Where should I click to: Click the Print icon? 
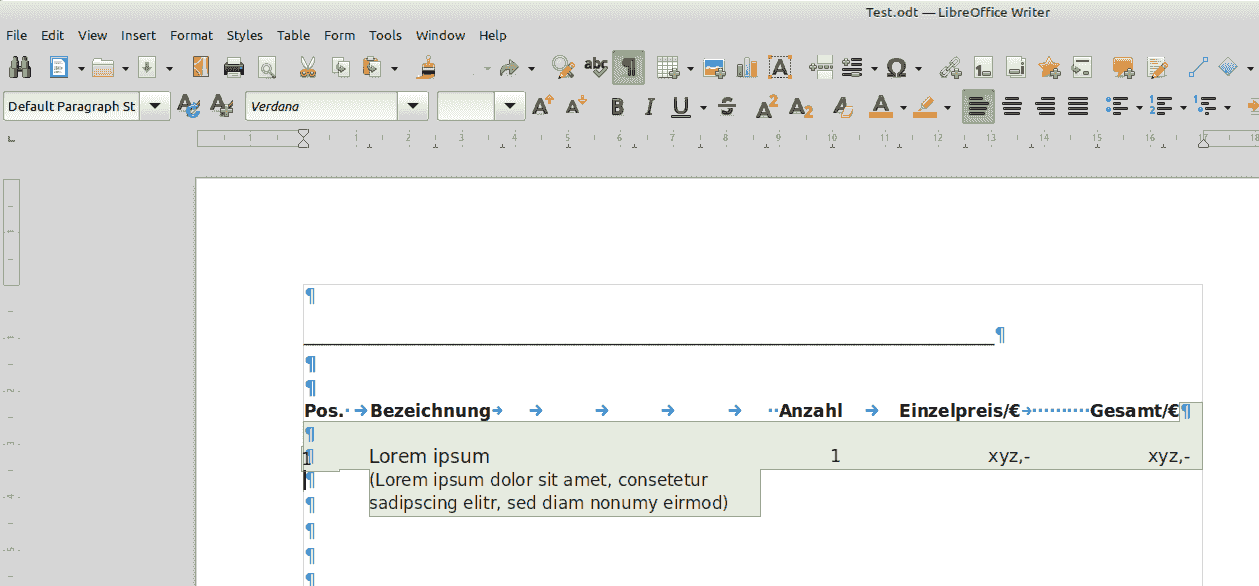point(234,68)
